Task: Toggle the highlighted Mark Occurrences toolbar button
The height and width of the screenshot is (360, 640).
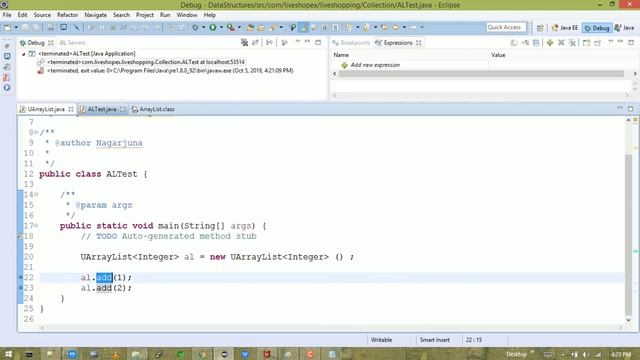Action: [x=304, y=27]
